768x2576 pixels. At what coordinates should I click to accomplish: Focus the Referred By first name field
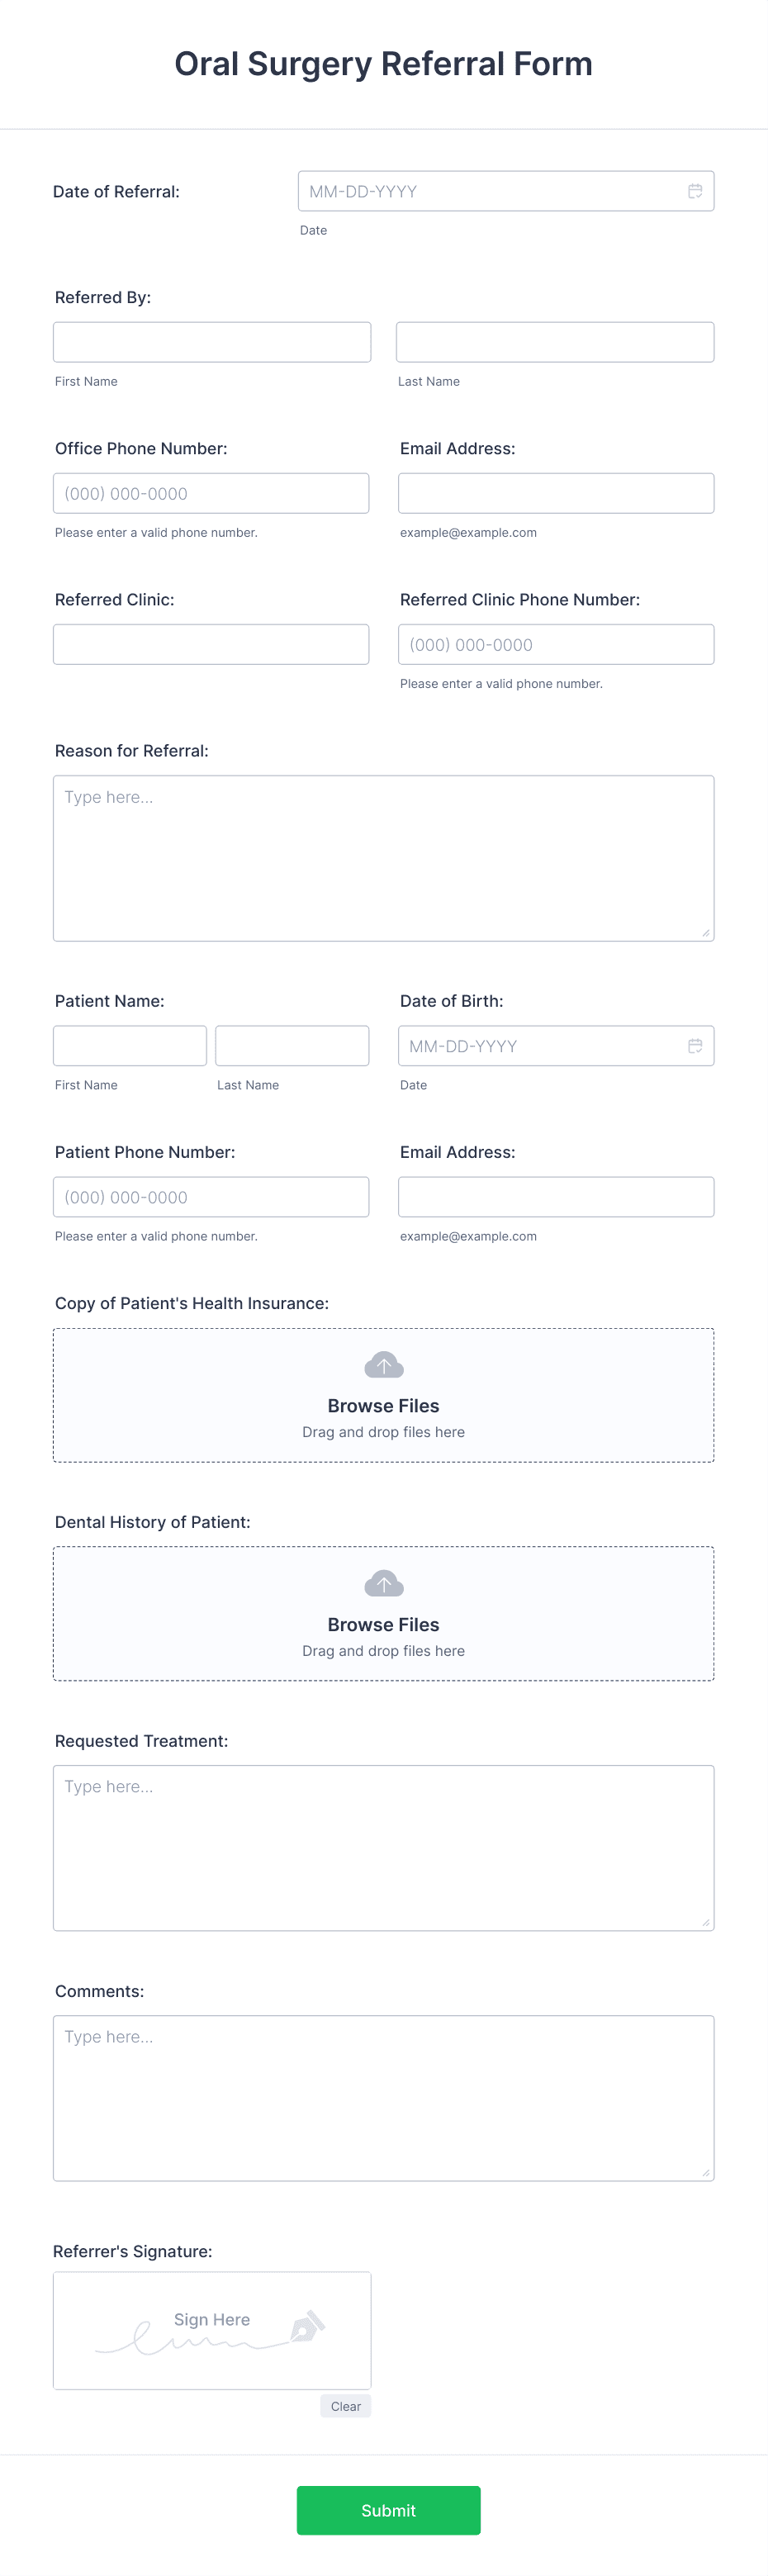[212, 342]
